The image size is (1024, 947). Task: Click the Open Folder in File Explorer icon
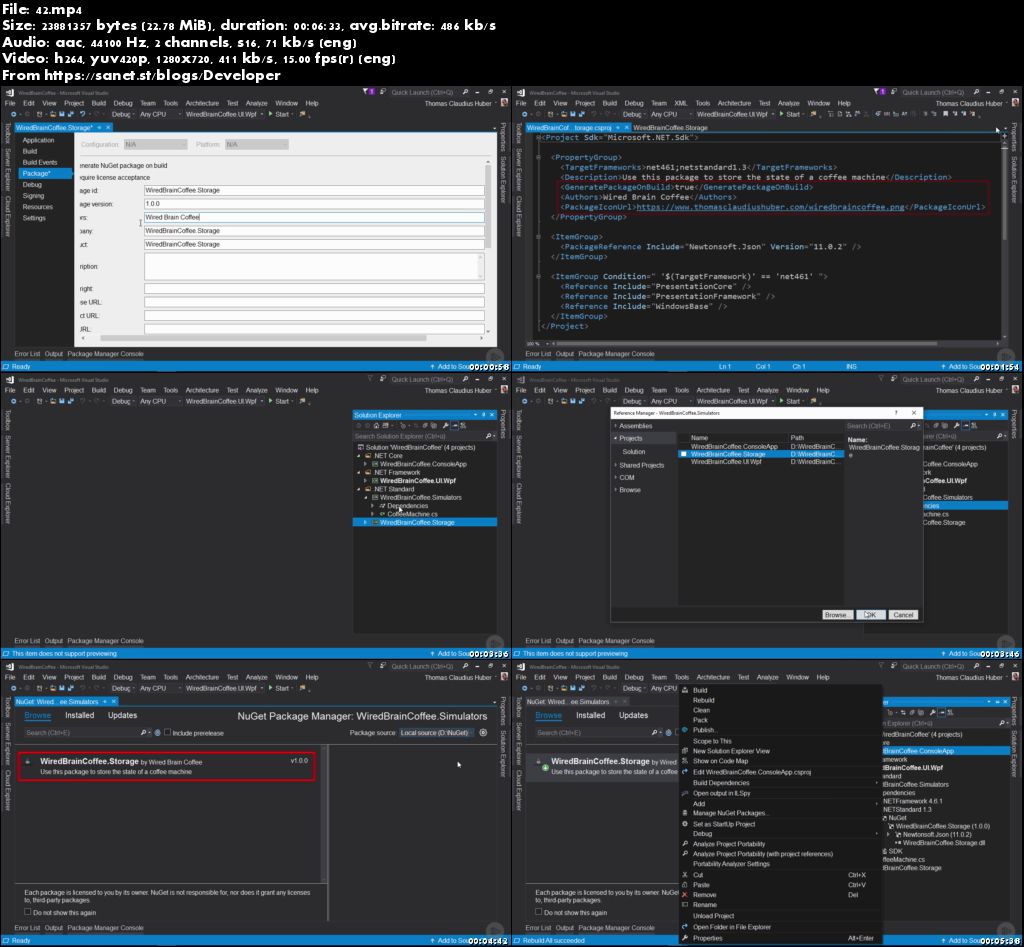click(685, 927)
